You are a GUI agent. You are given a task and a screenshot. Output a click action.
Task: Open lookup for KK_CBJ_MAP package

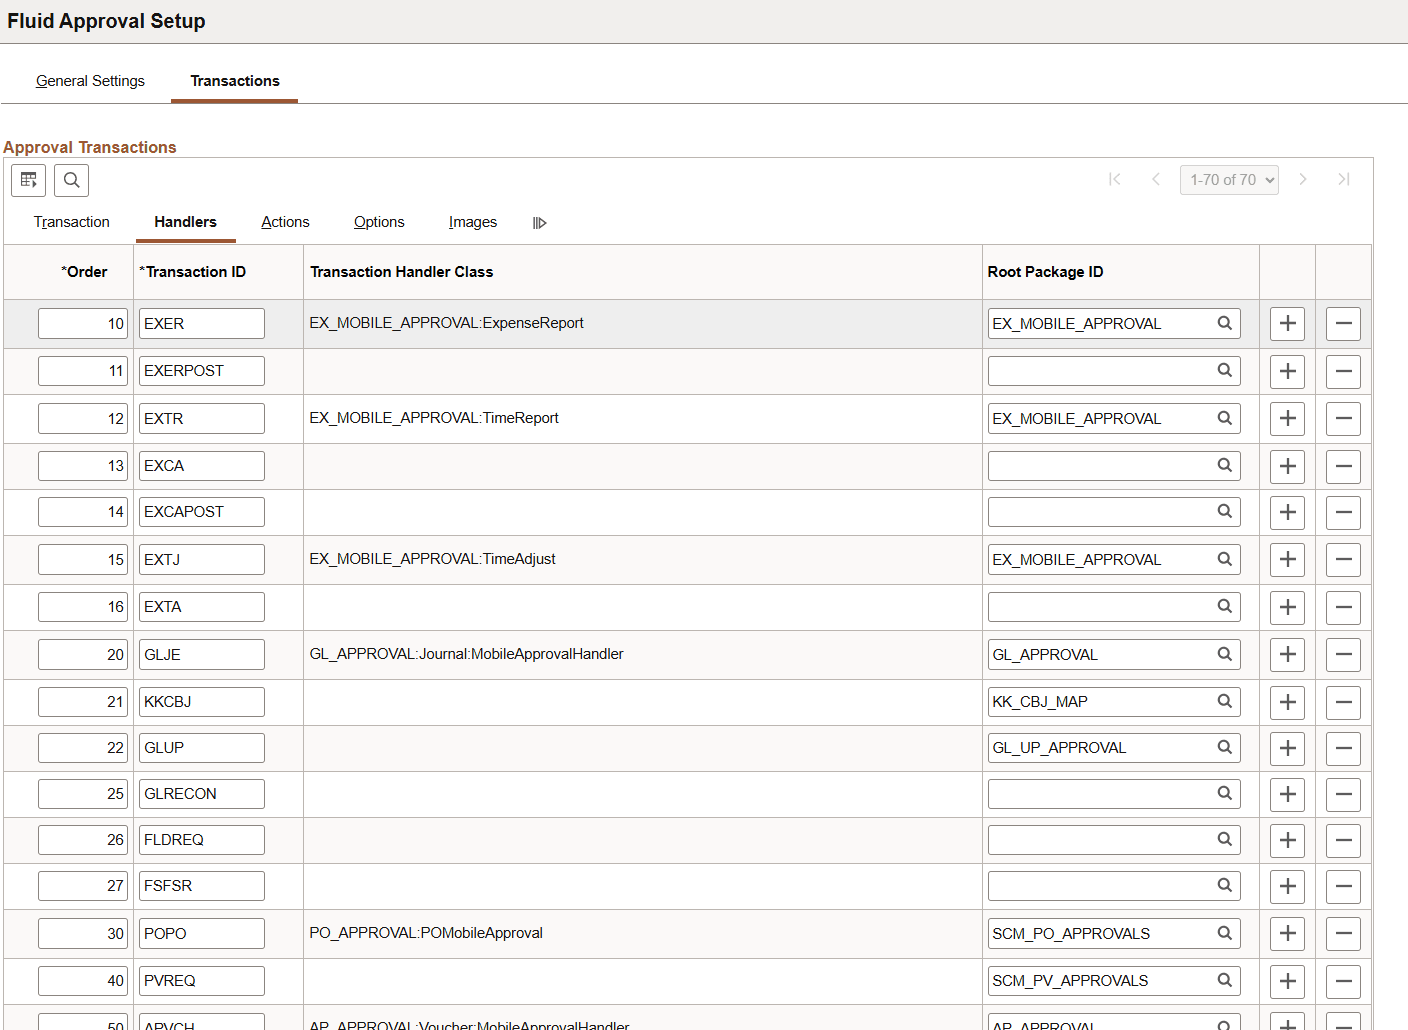tap(1225, 701)
